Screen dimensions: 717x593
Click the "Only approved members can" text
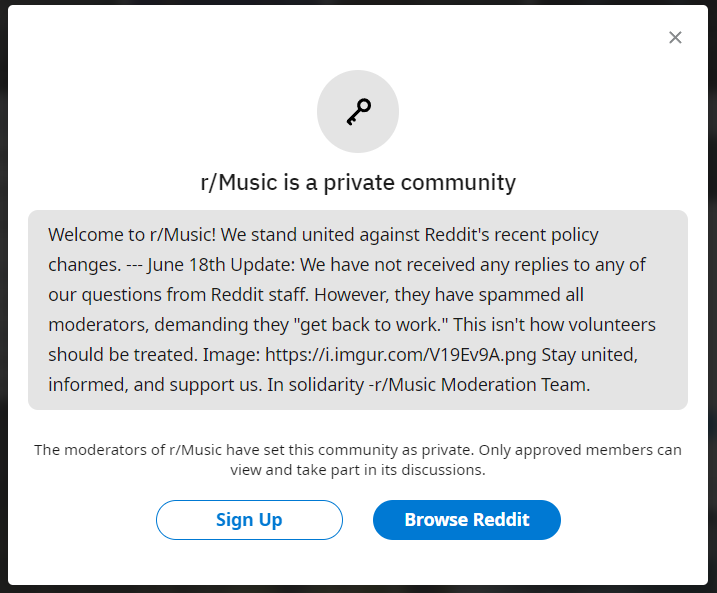tap(580, 450)
